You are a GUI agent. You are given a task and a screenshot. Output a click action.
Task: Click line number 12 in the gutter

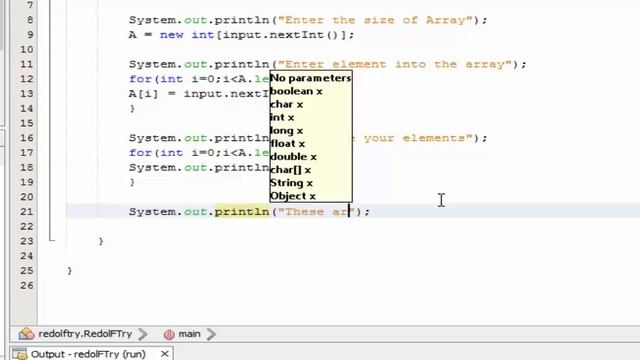click(27, 79)
